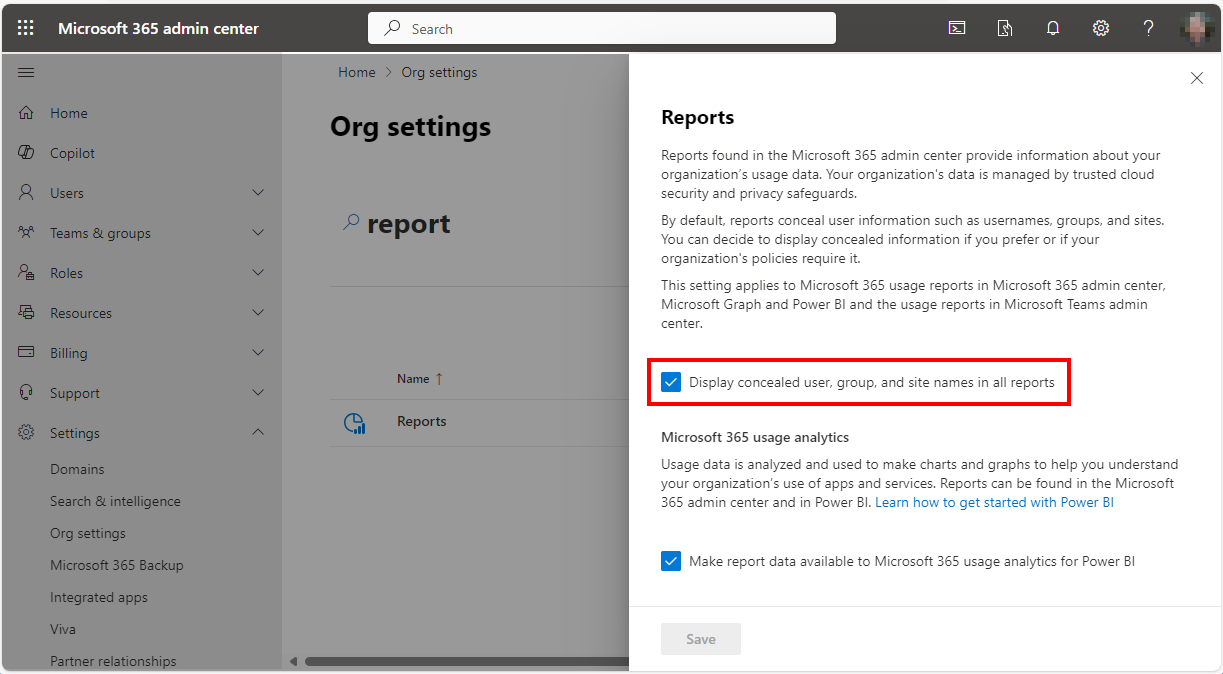Open Cloud Shell from the top bar

click(x=957, y=28)
